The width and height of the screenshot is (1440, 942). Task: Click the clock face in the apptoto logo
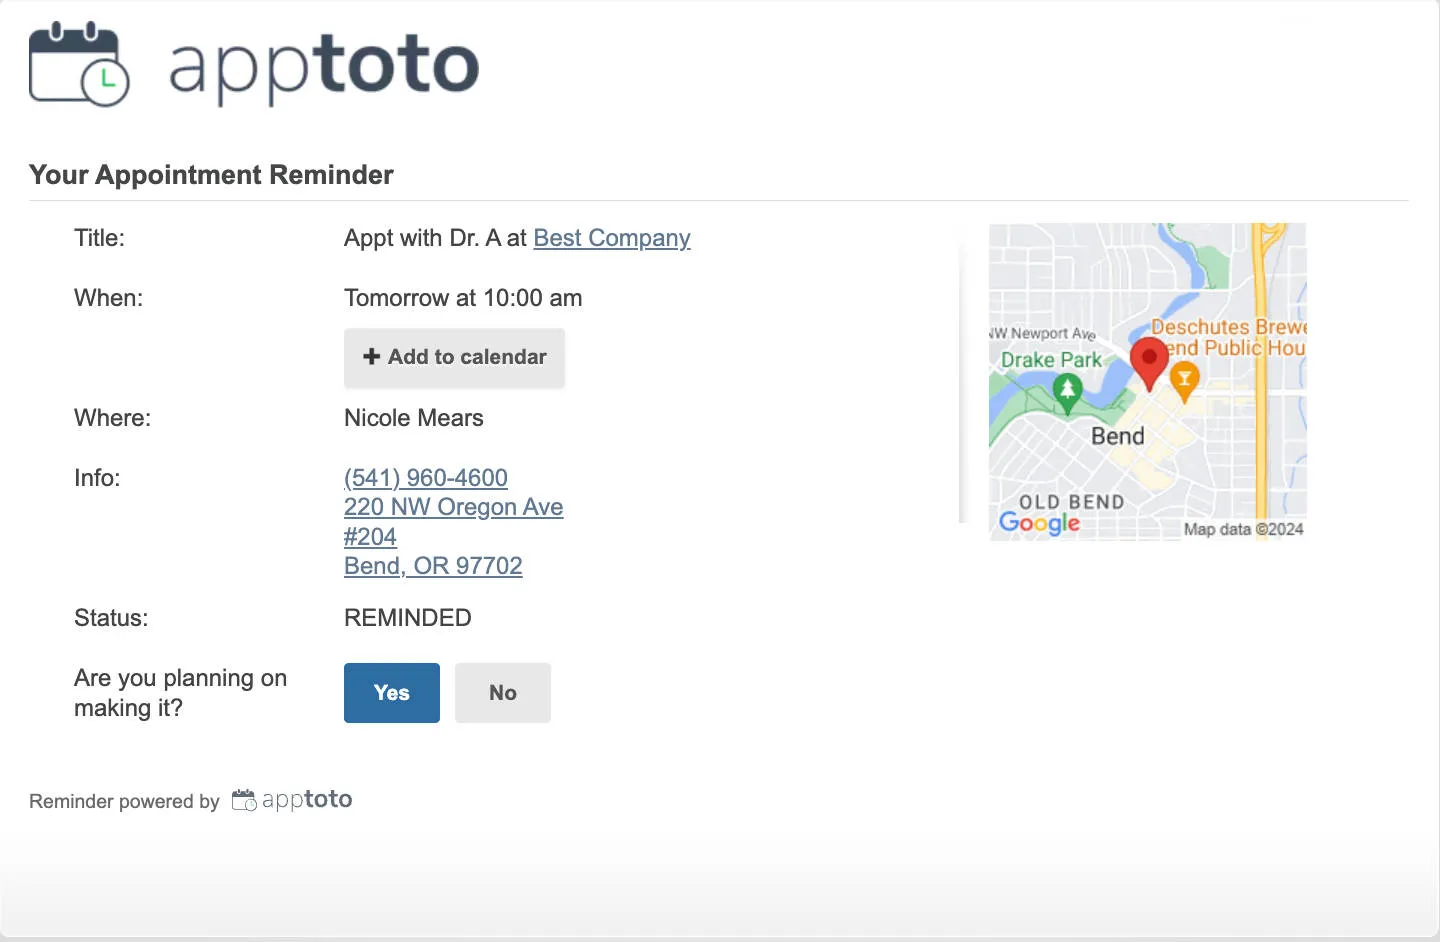click(x=104, y=78)
